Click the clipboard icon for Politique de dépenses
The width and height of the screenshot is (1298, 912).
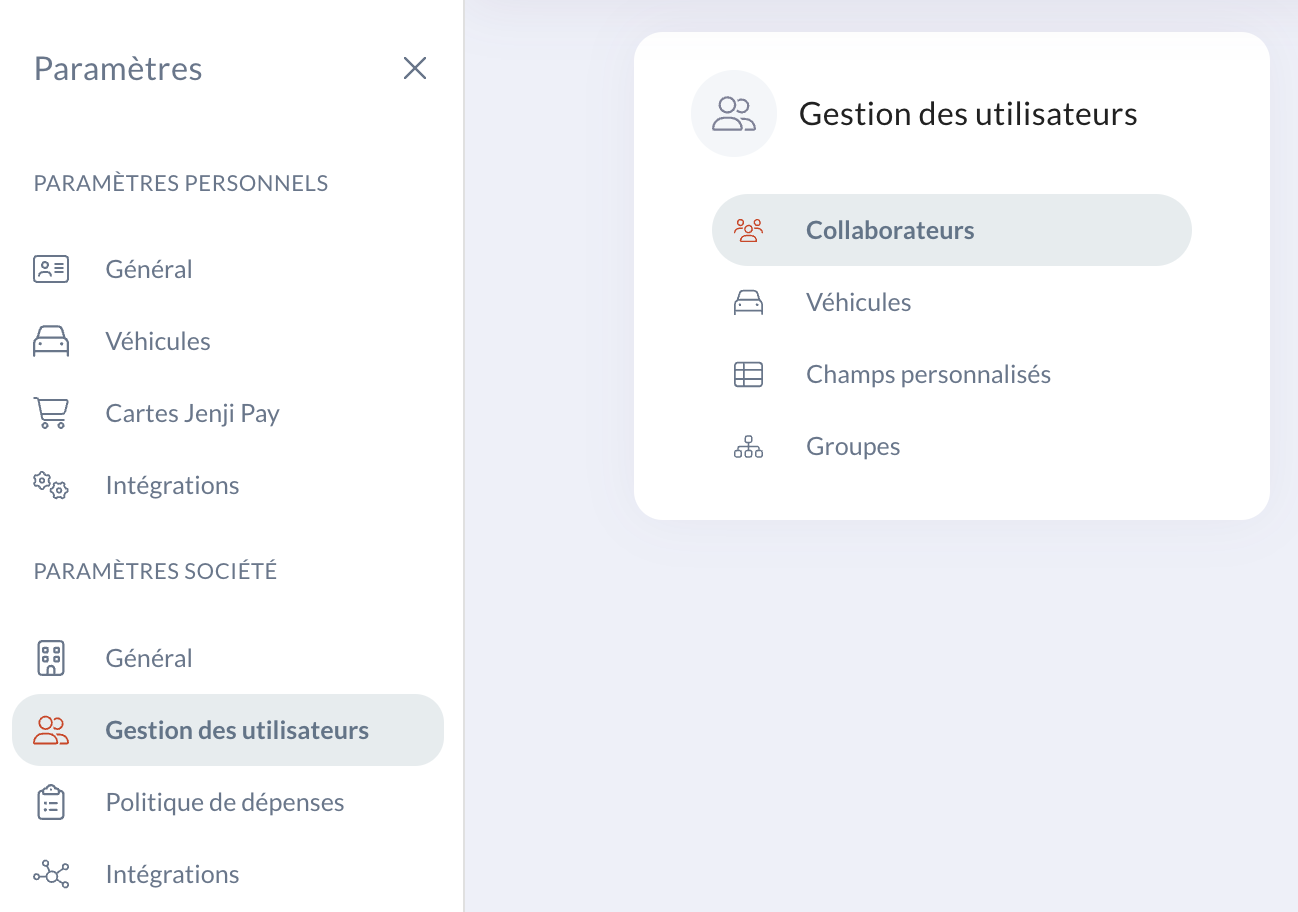pyautogui.click(x=51, y=802)
